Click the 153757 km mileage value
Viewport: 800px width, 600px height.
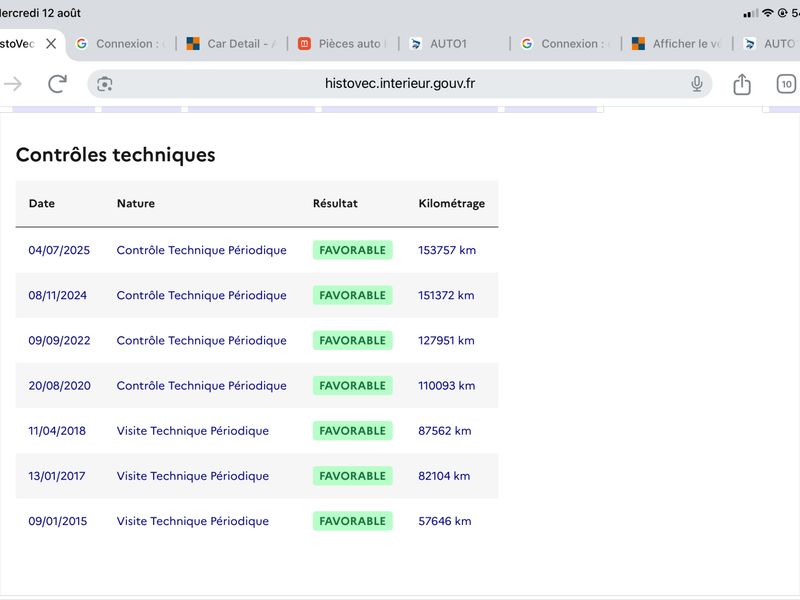[447, 250]
